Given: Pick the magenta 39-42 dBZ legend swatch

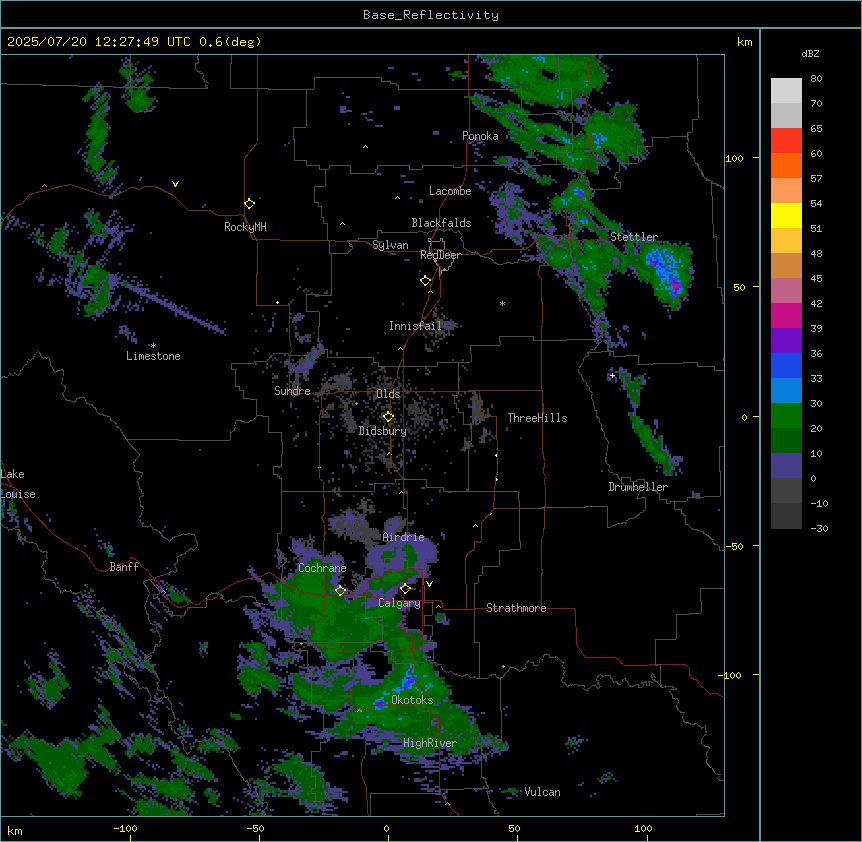Looking at the screenshot, I should click(x=786, y=315).
